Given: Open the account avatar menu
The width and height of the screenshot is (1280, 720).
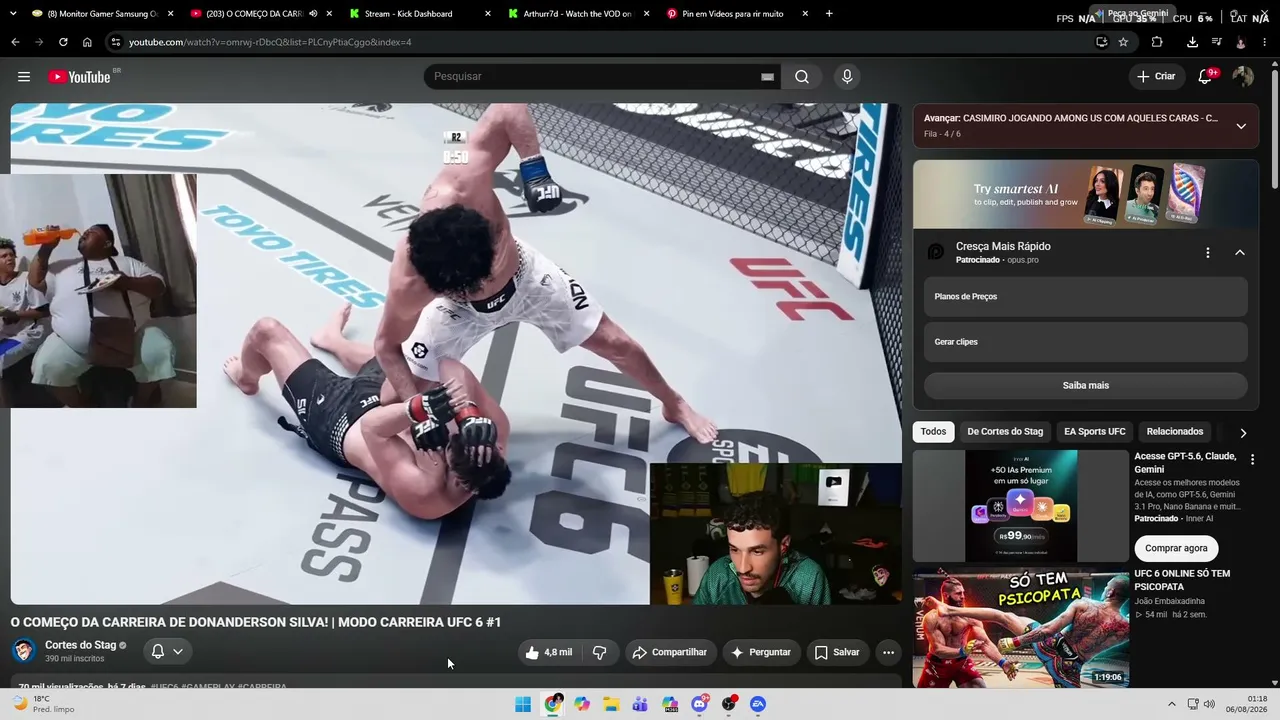Looking at the screenshot, I should [x=1243, y=77].
